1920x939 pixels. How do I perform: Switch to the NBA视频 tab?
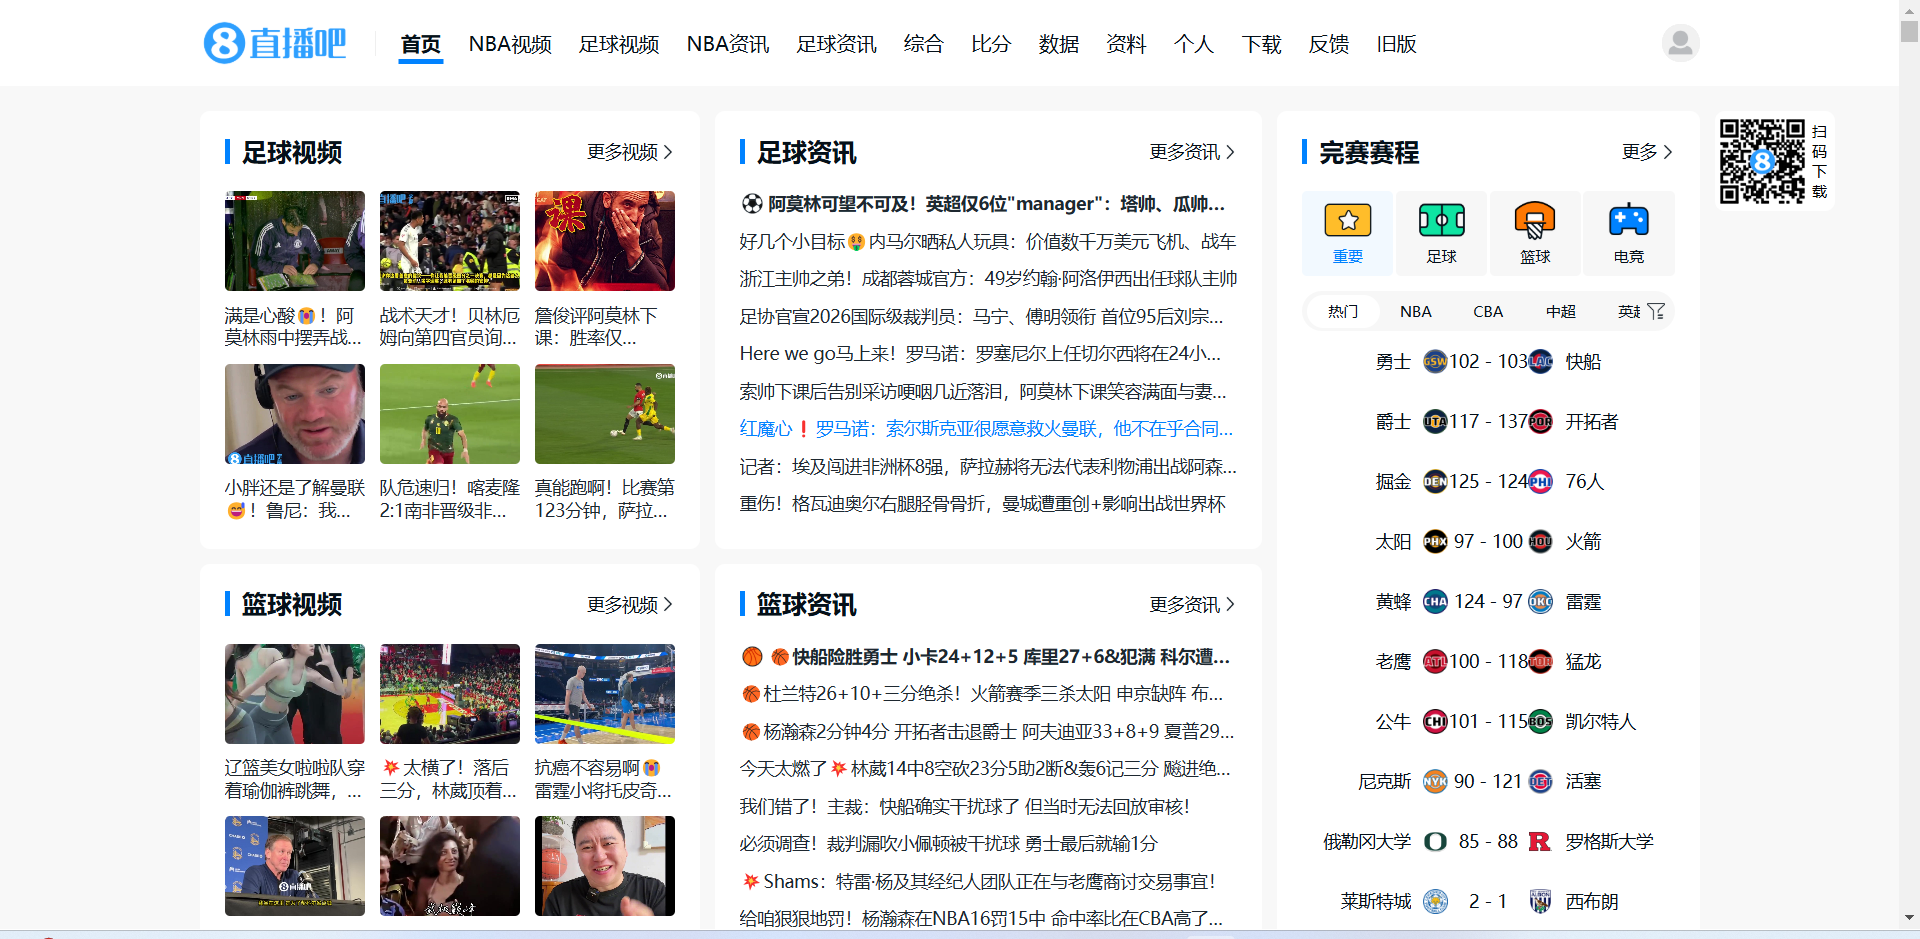510,44
